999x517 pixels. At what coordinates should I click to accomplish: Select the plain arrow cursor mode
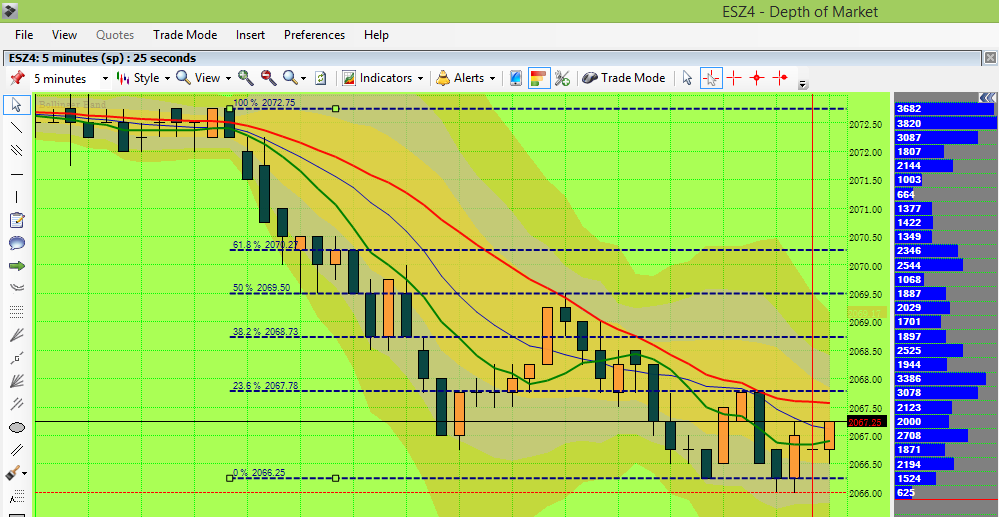(687, 78)
